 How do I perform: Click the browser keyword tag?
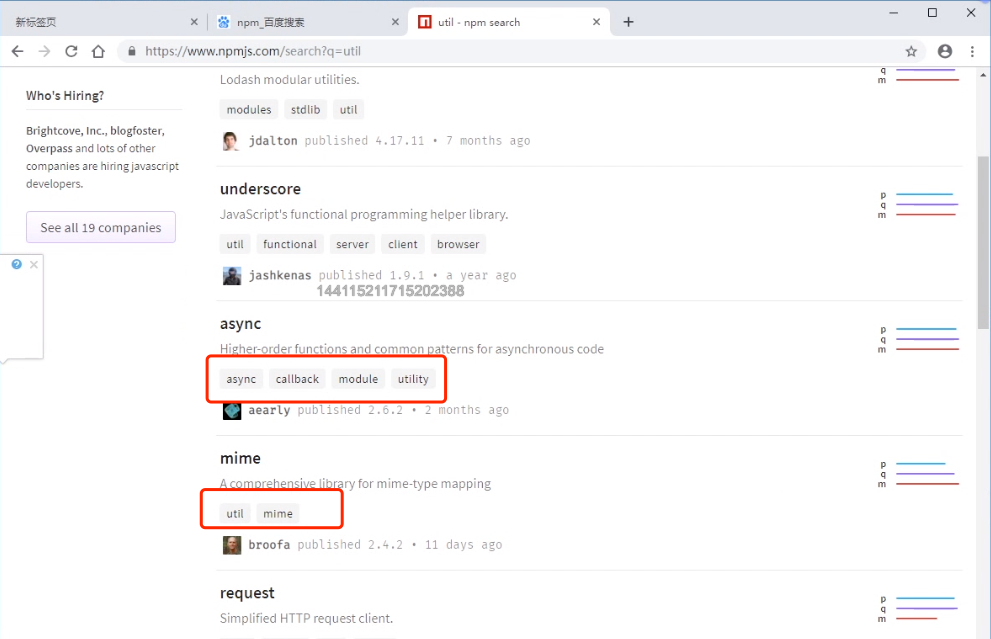pos(458,244)
